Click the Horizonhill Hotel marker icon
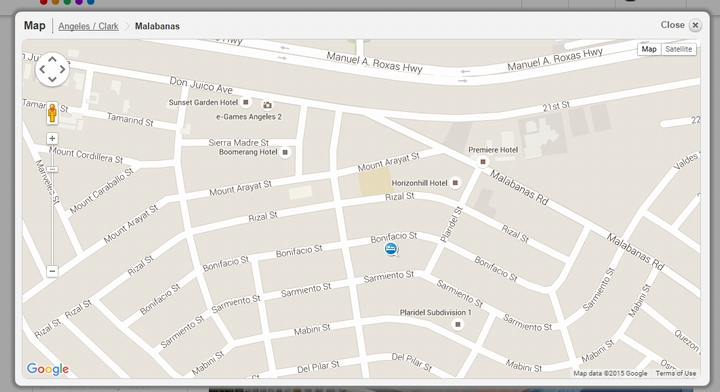Screen dimensions: 720x392 pos(455,183)
